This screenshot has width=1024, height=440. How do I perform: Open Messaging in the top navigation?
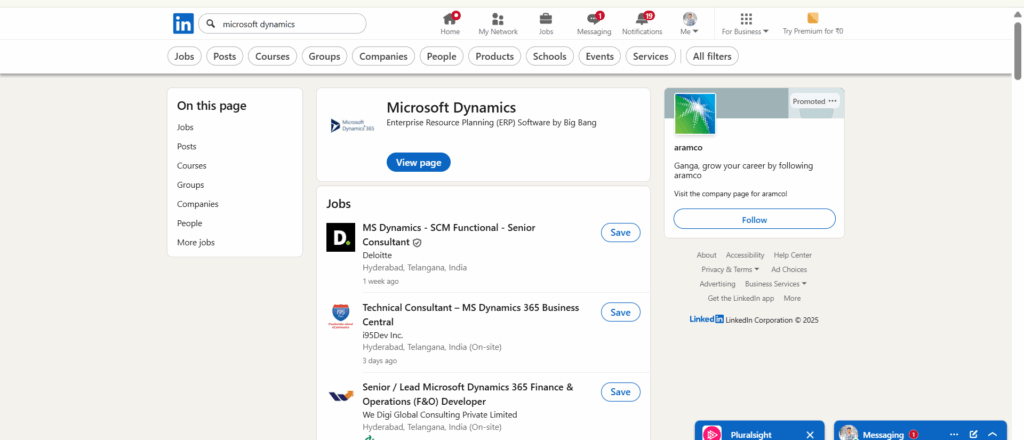point(594,24)
